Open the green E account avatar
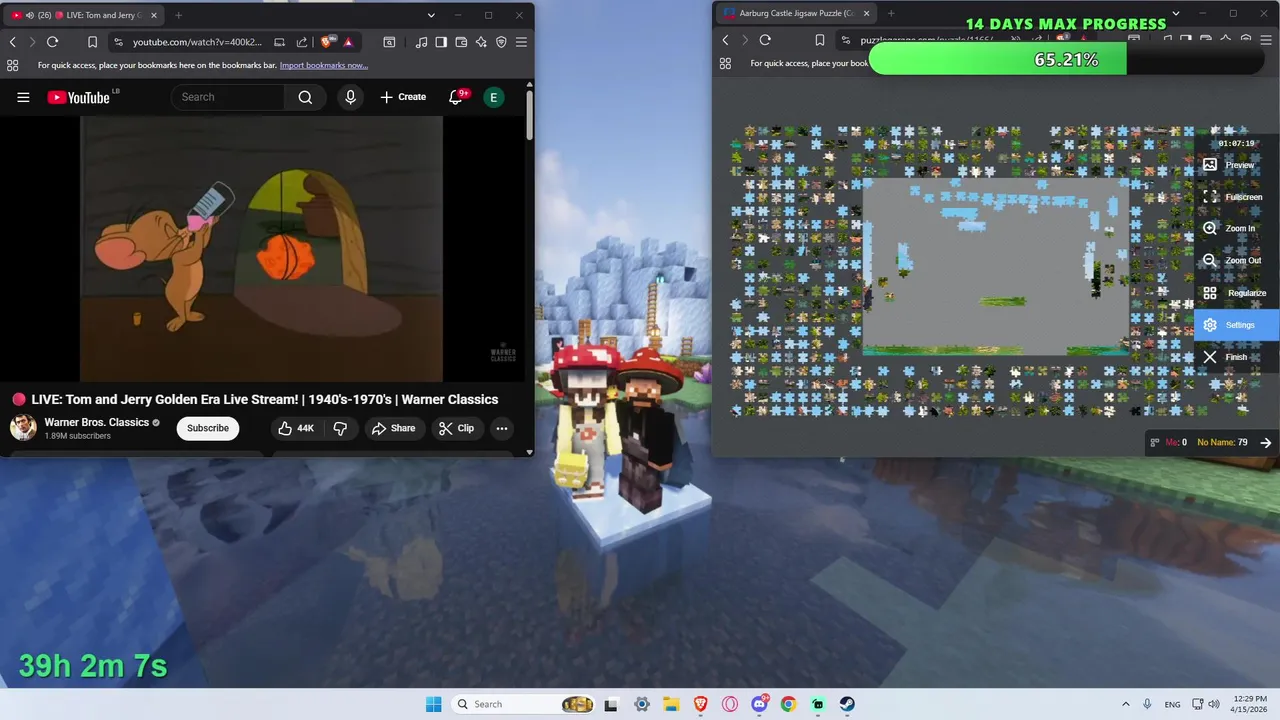This screenshot has width=1280, height=720. 493,97
